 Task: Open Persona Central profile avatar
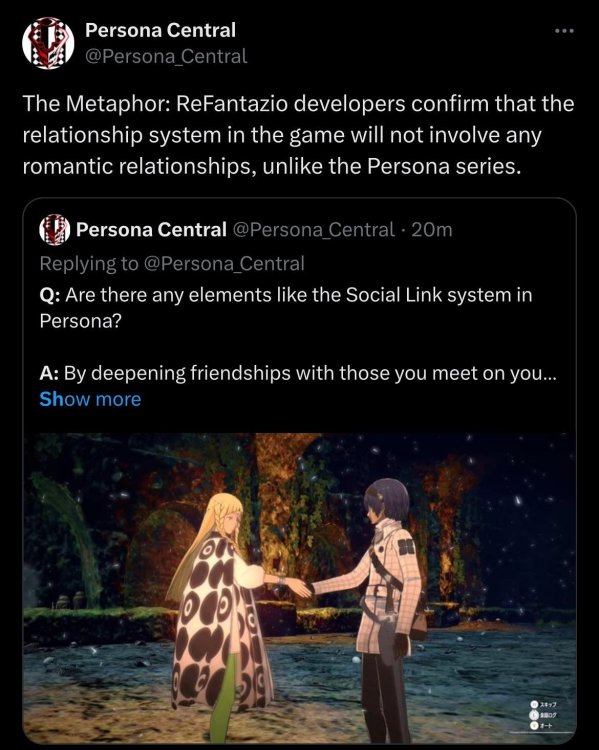(48, 43)
